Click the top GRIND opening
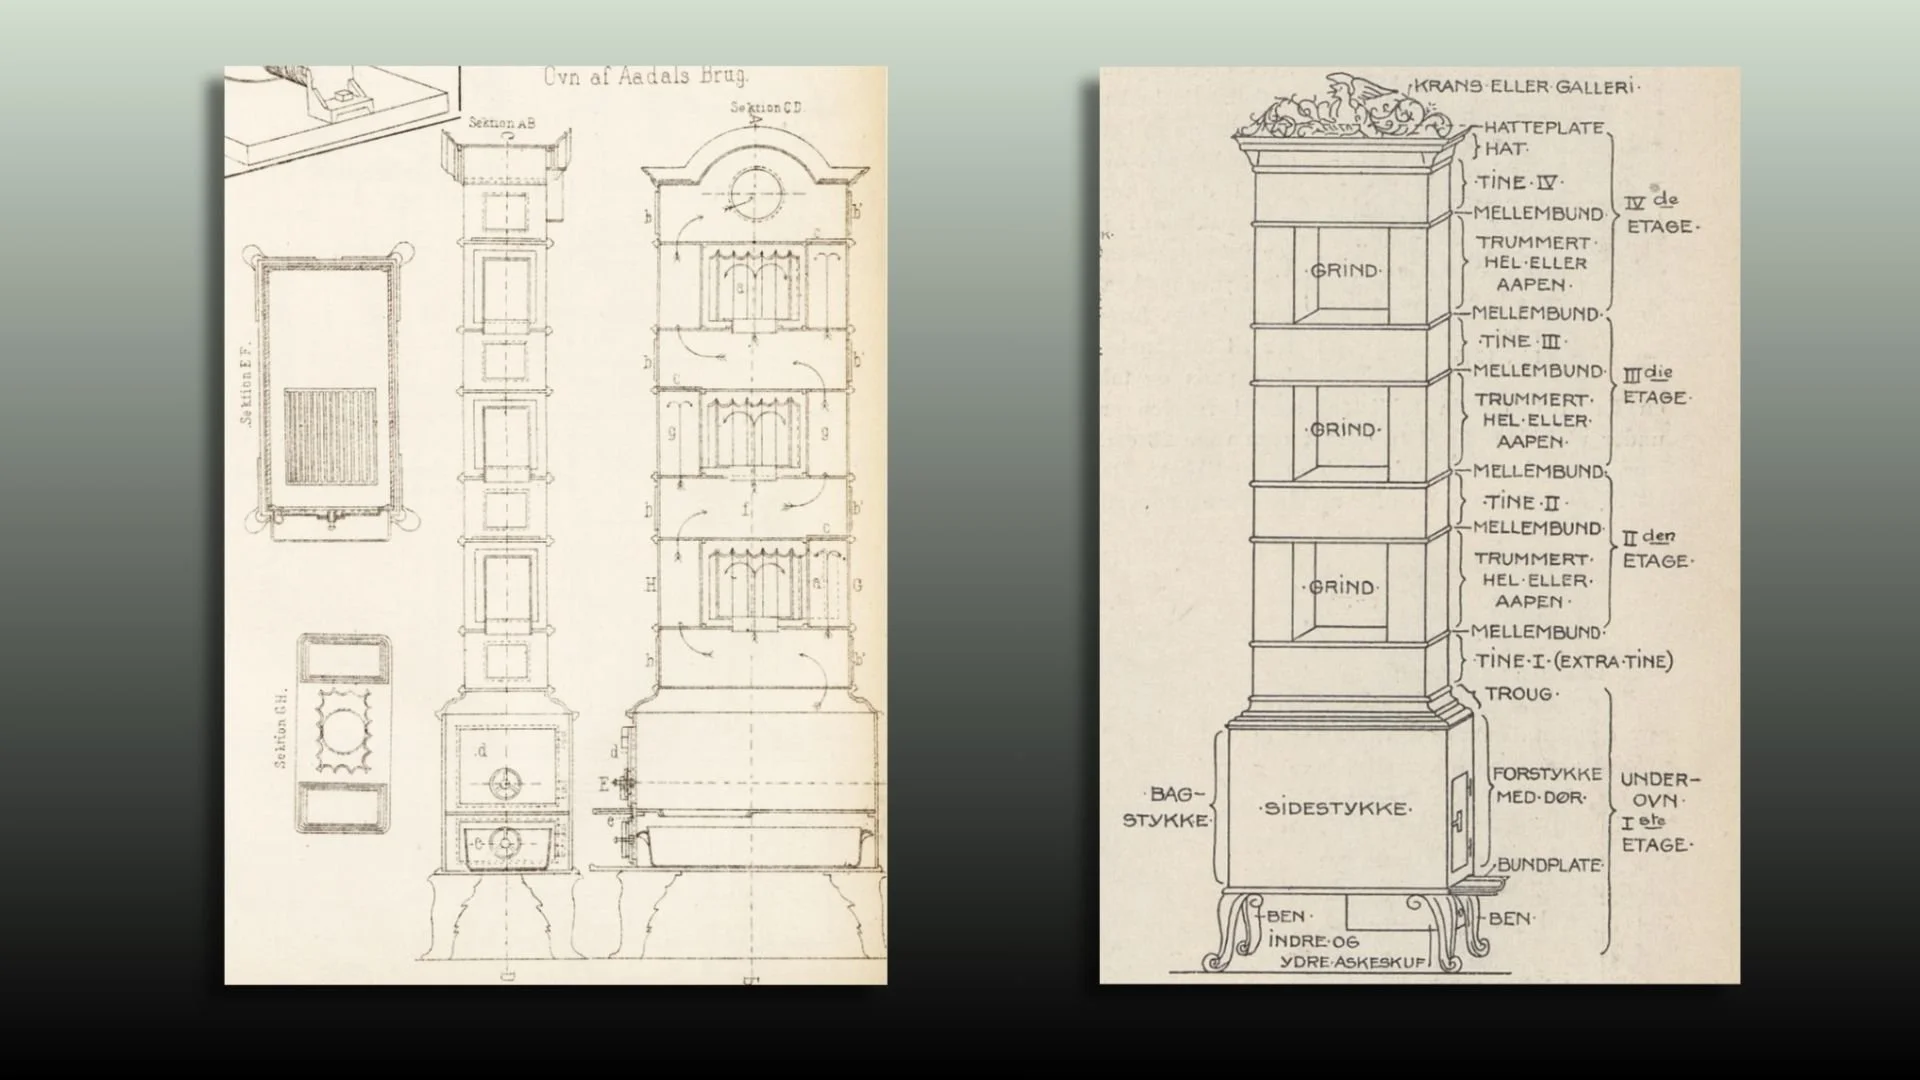This screenshot has height=1080, width=1920. (x=1343, y=271)
